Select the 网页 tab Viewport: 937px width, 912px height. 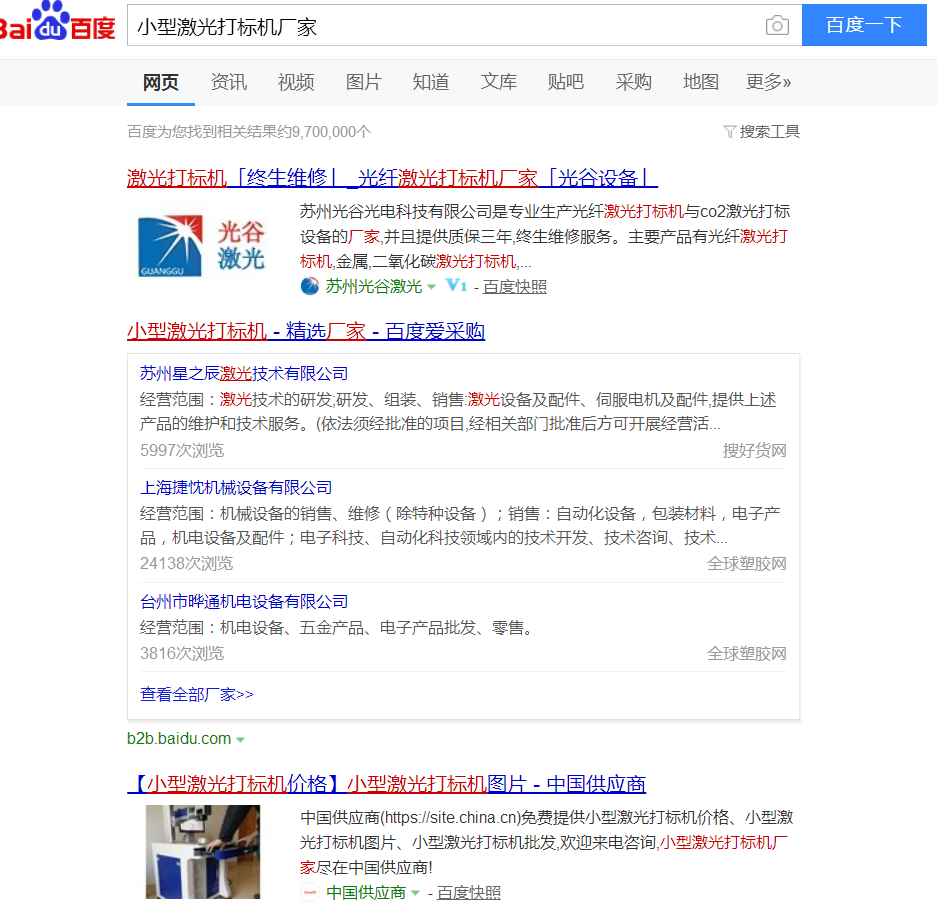click(x=161, y=82)
